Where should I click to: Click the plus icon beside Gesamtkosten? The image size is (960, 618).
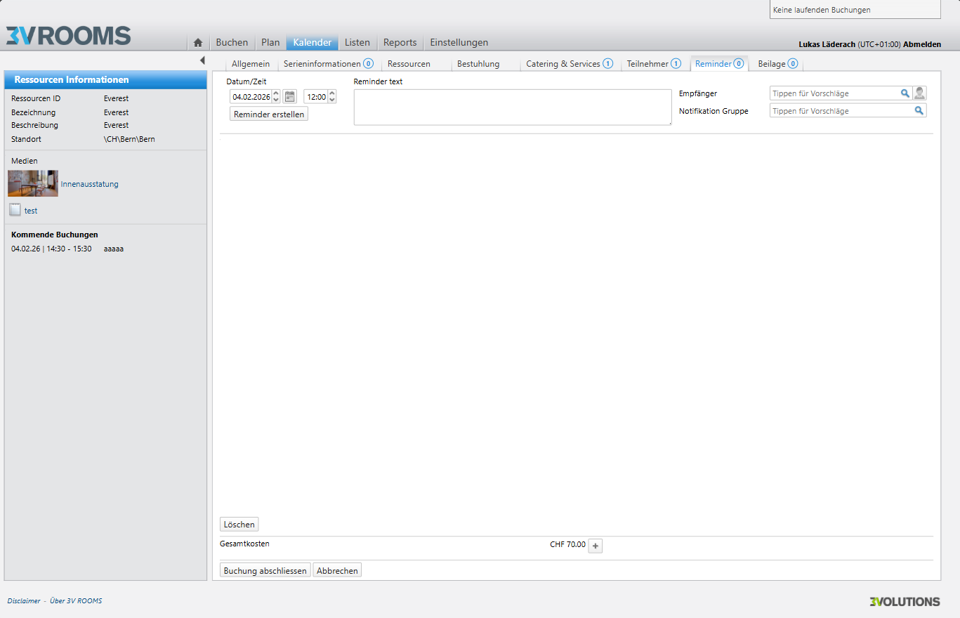[x=595, y=546]
